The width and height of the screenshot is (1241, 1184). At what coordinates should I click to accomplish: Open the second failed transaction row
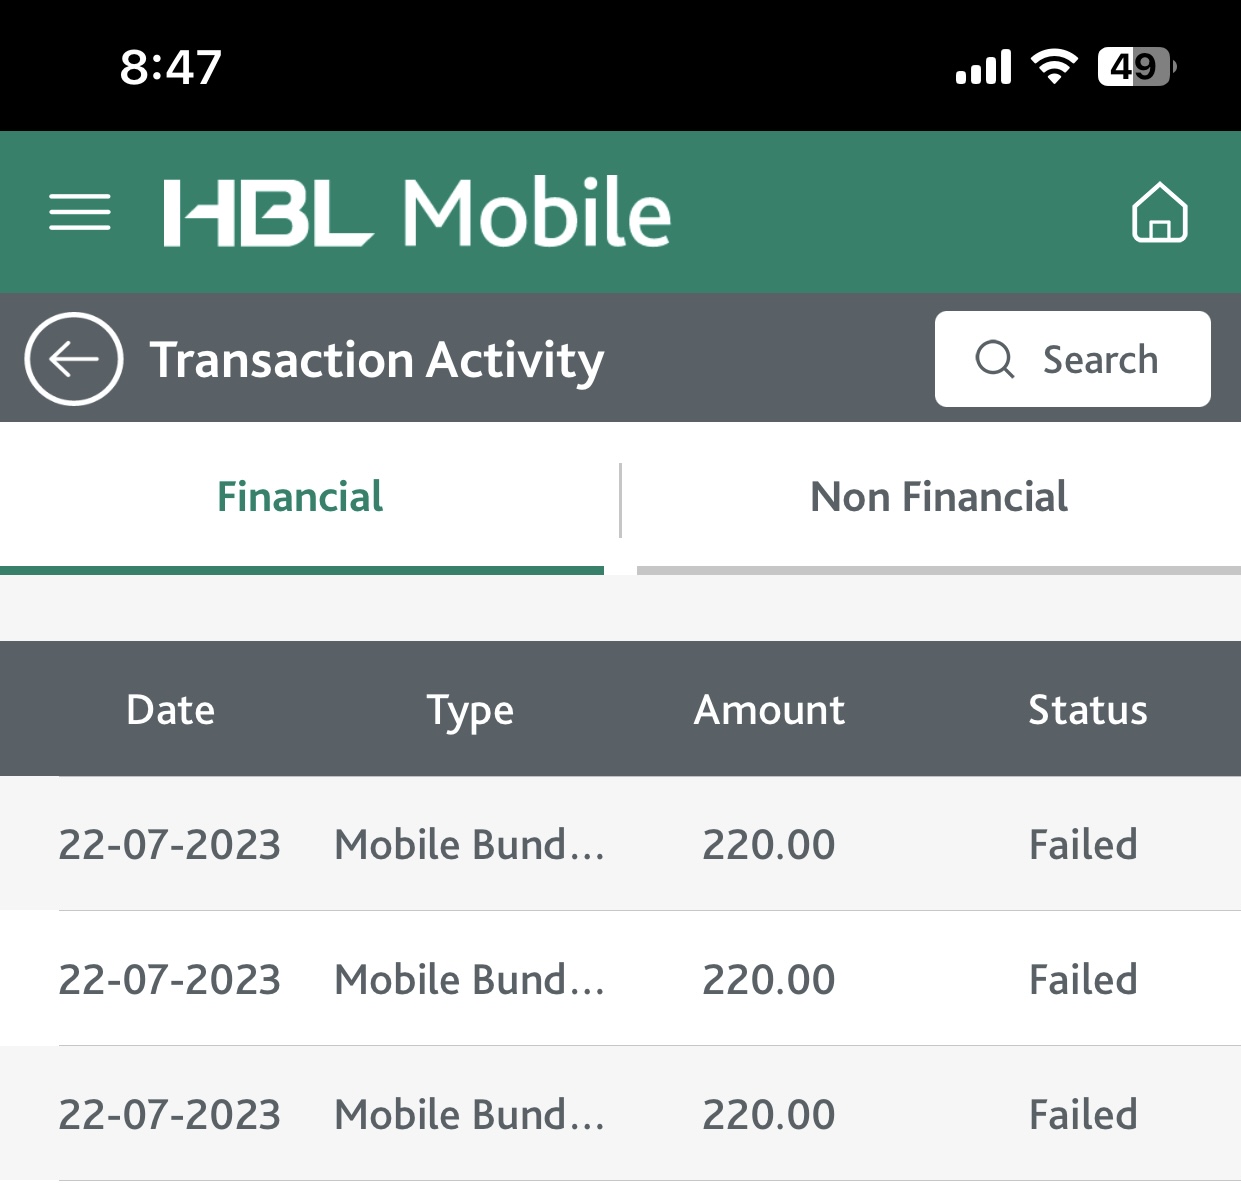coord(620,979)
